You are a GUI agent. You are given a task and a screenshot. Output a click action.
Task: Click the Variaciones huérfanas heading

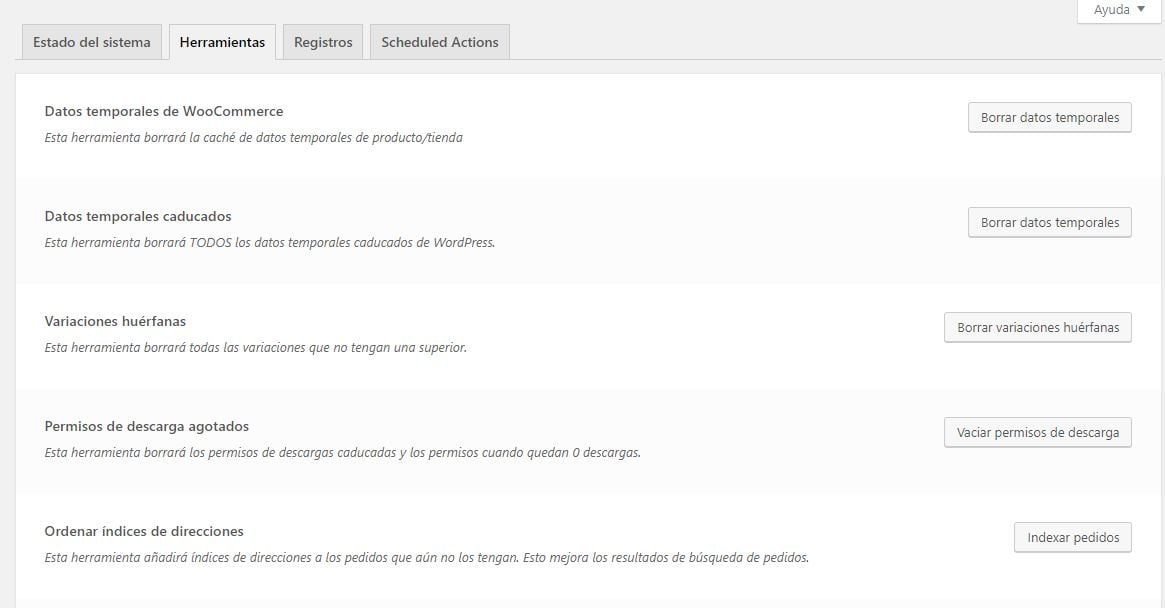tap(114, 321)
